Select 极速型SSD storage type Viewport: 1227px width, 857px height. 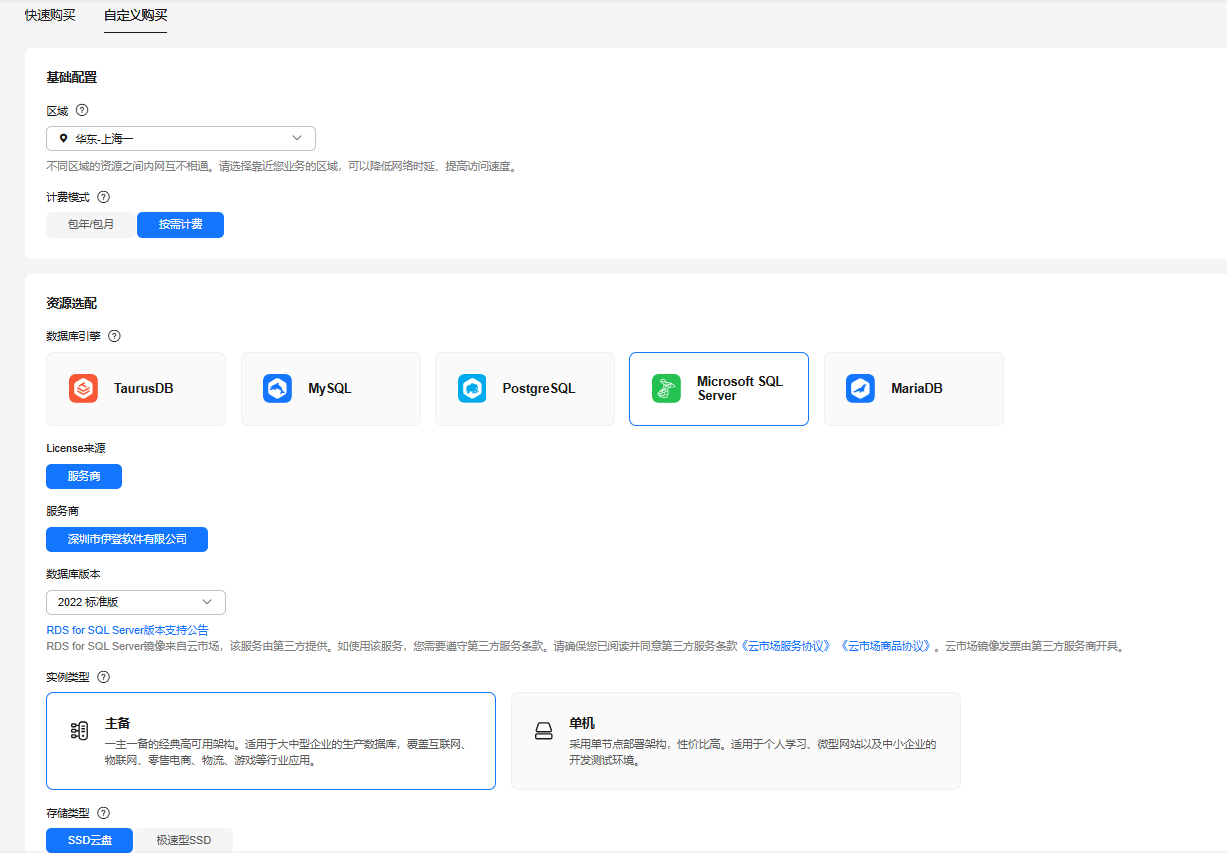184,841
